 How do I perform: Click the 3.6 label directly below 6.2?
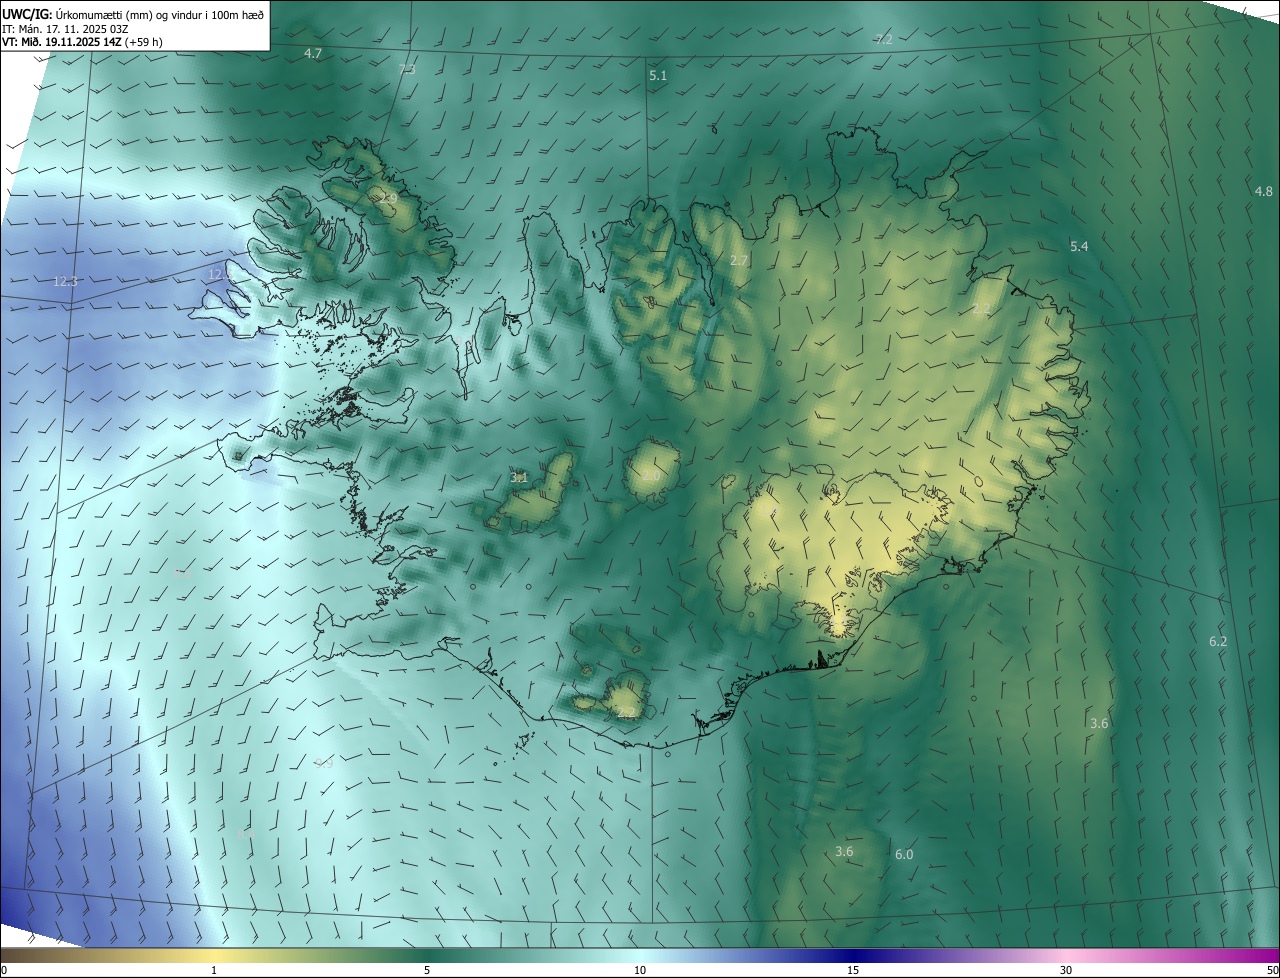pyautogui.click(x=1099, y=723)
